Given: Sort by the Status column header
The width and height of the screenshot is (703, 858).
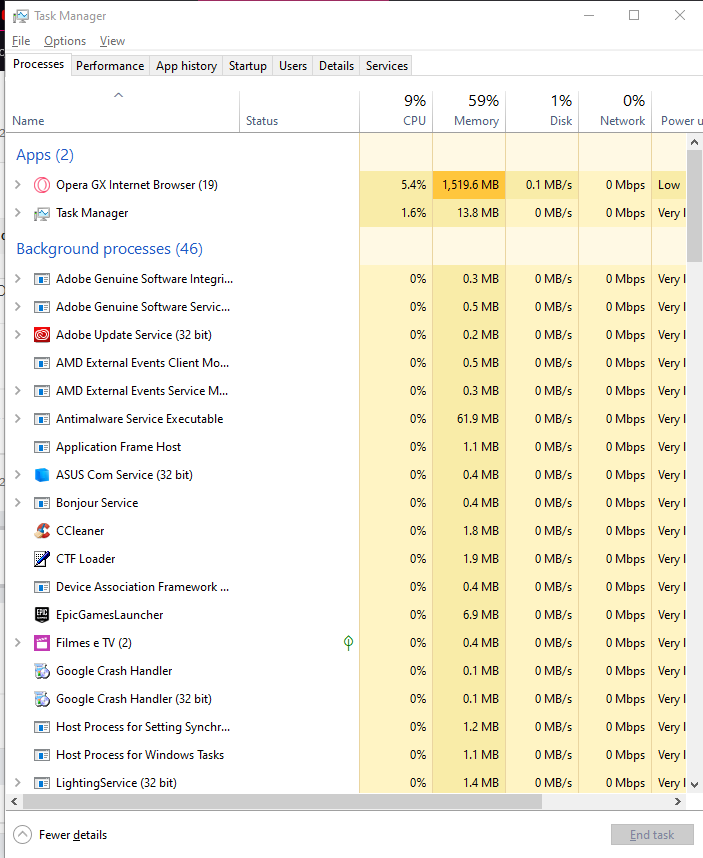Looking at the screenshot, I should point(299,111).
